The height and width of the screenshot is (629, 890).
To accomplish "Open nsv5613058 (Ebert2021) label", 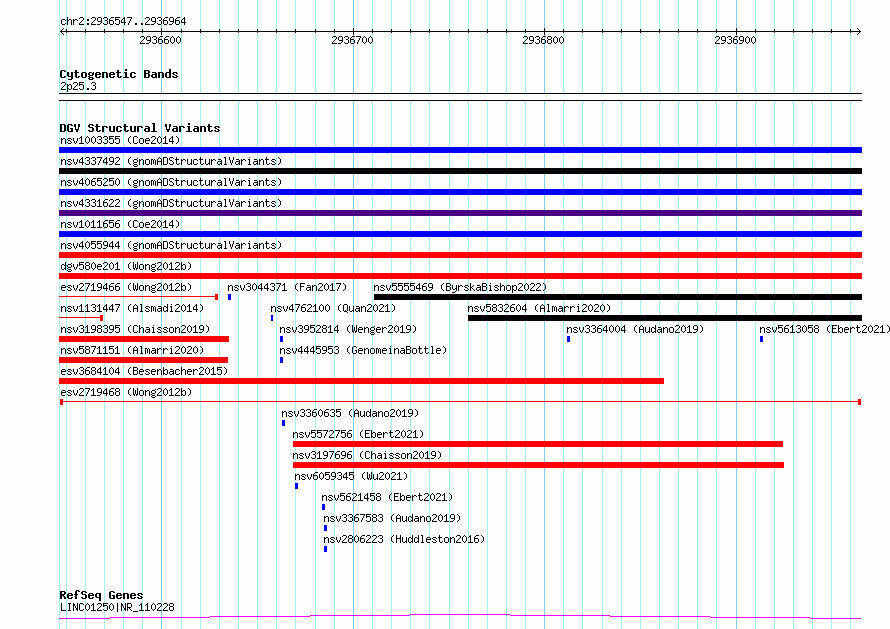I will click(824, 329).
